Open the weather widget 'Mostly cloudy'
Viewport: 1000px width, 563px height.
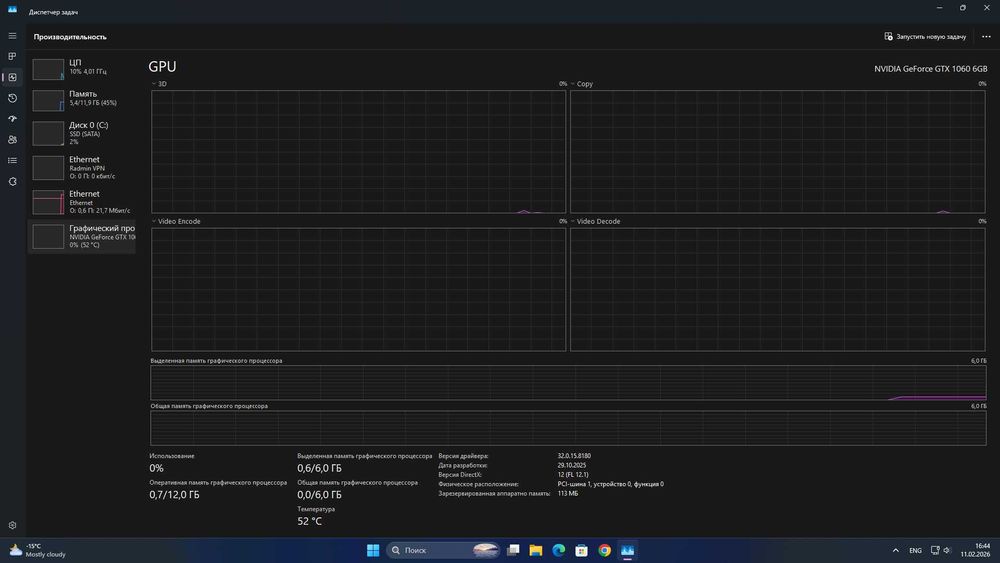point(38,550)
